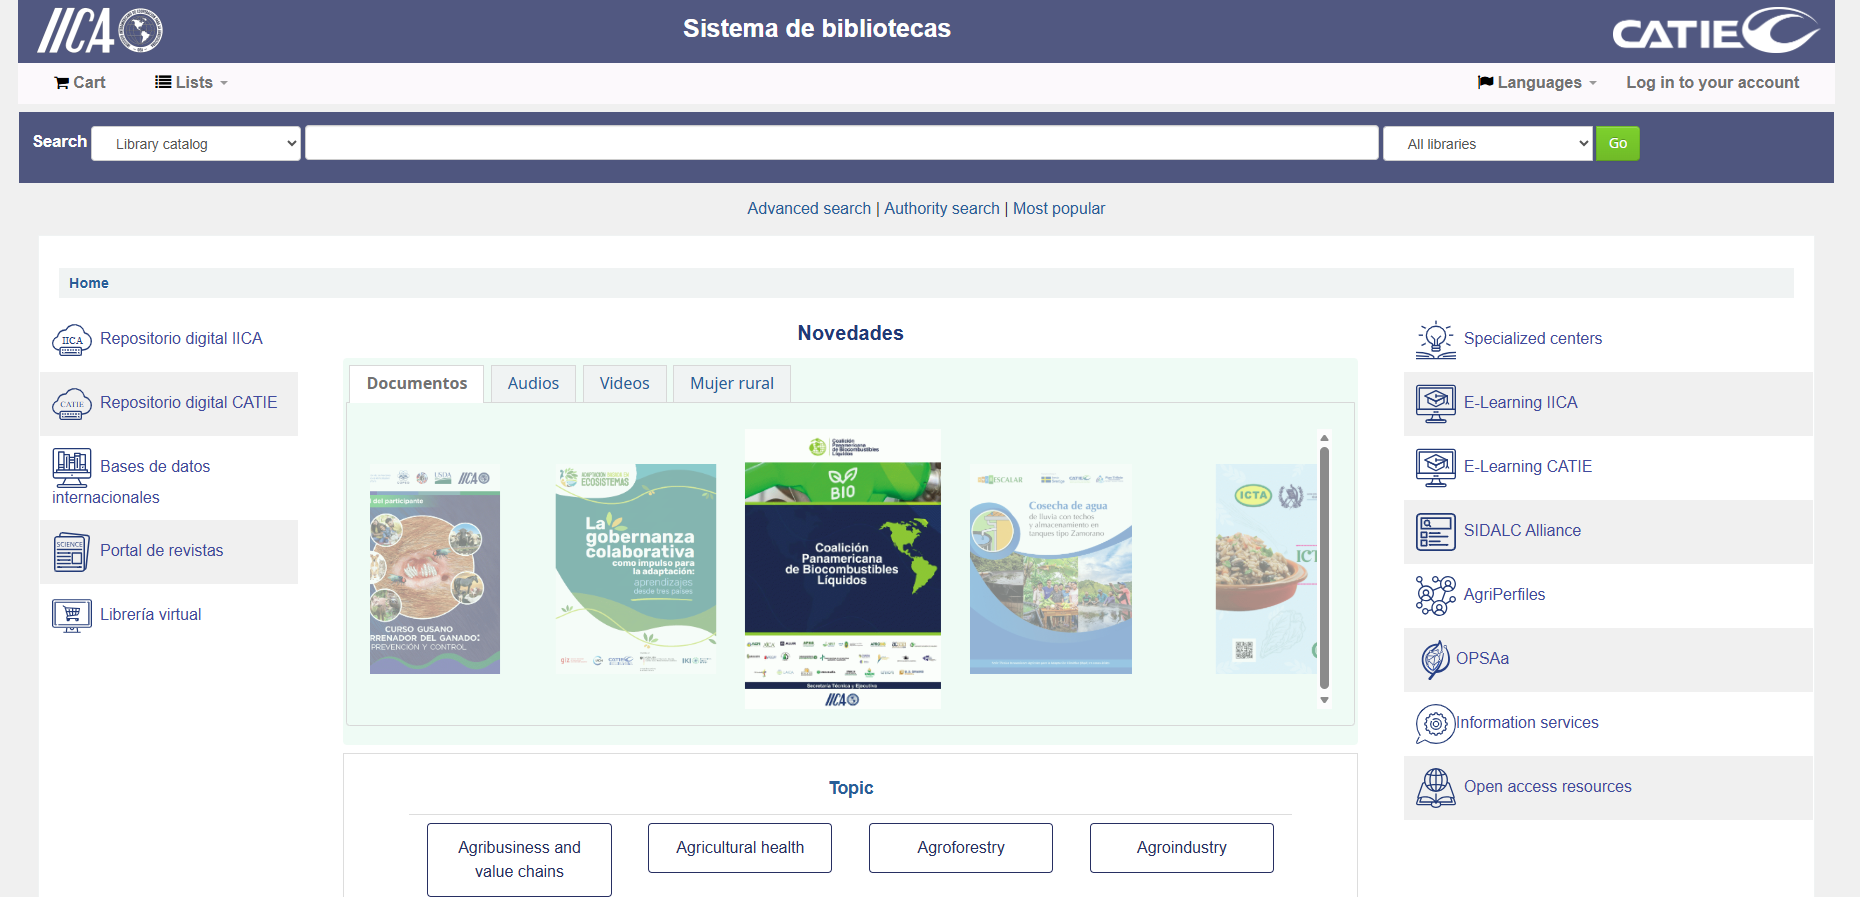This screenshot has height=897, width=1860.
Task: Switch to the Documentos tab
Action: [x=416, y=383]
